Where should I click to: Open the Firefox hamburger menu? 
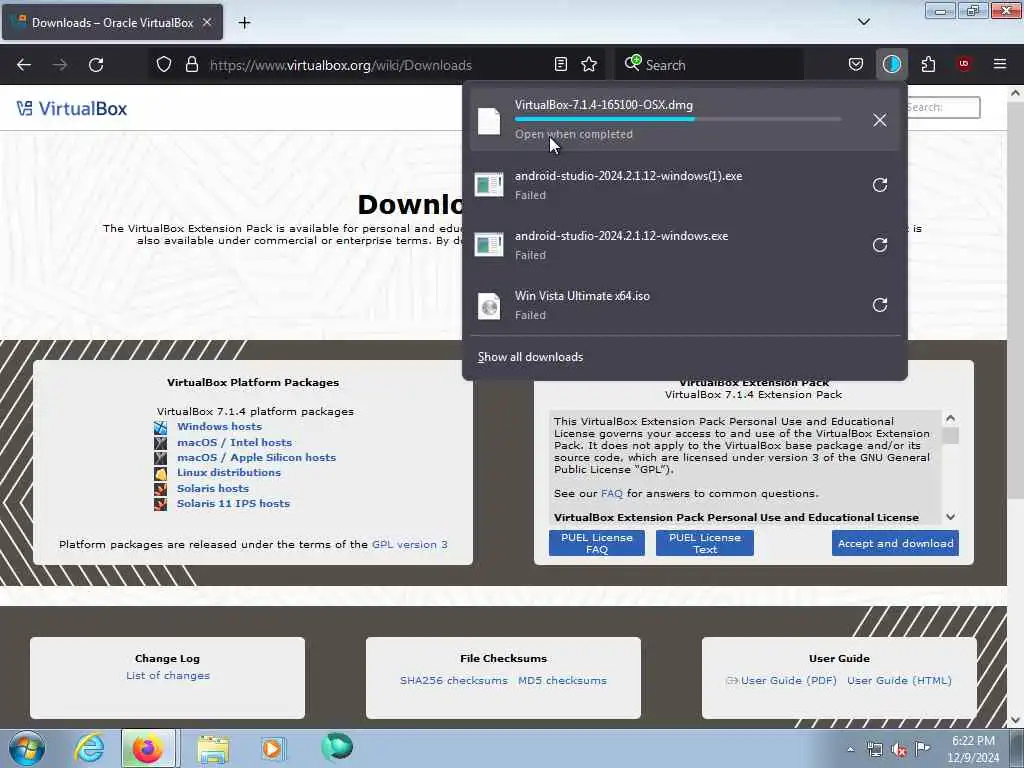point(1000,64)
